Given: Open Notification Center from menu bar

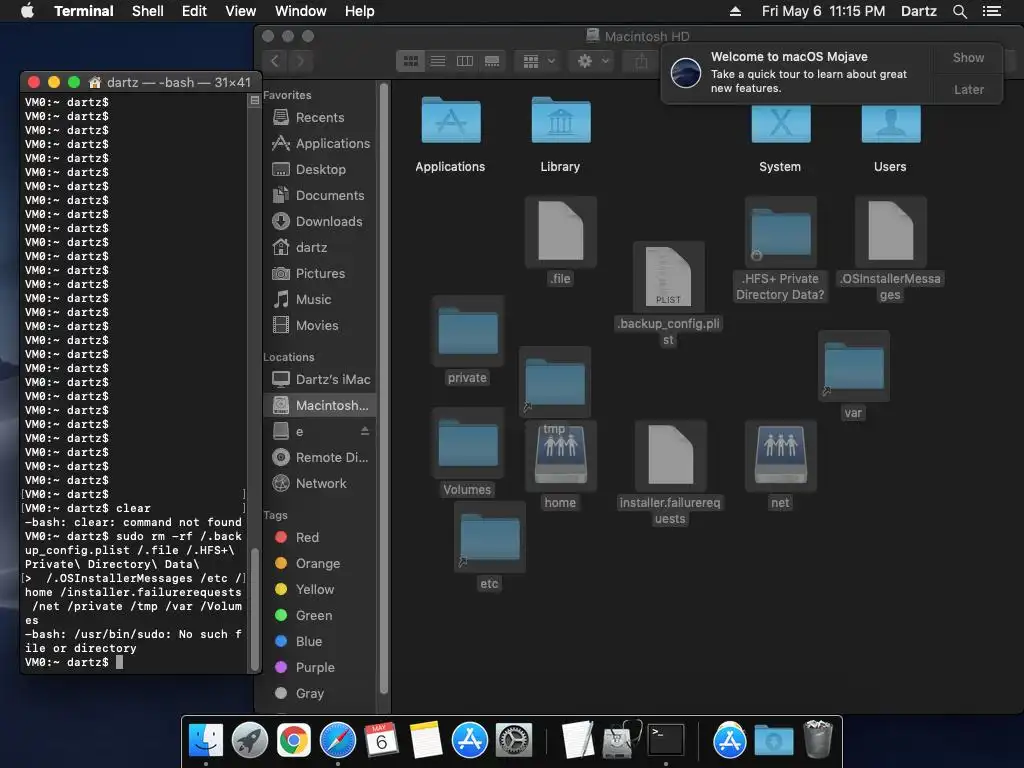Looking at the screenshot, I should tap(992, 11).
